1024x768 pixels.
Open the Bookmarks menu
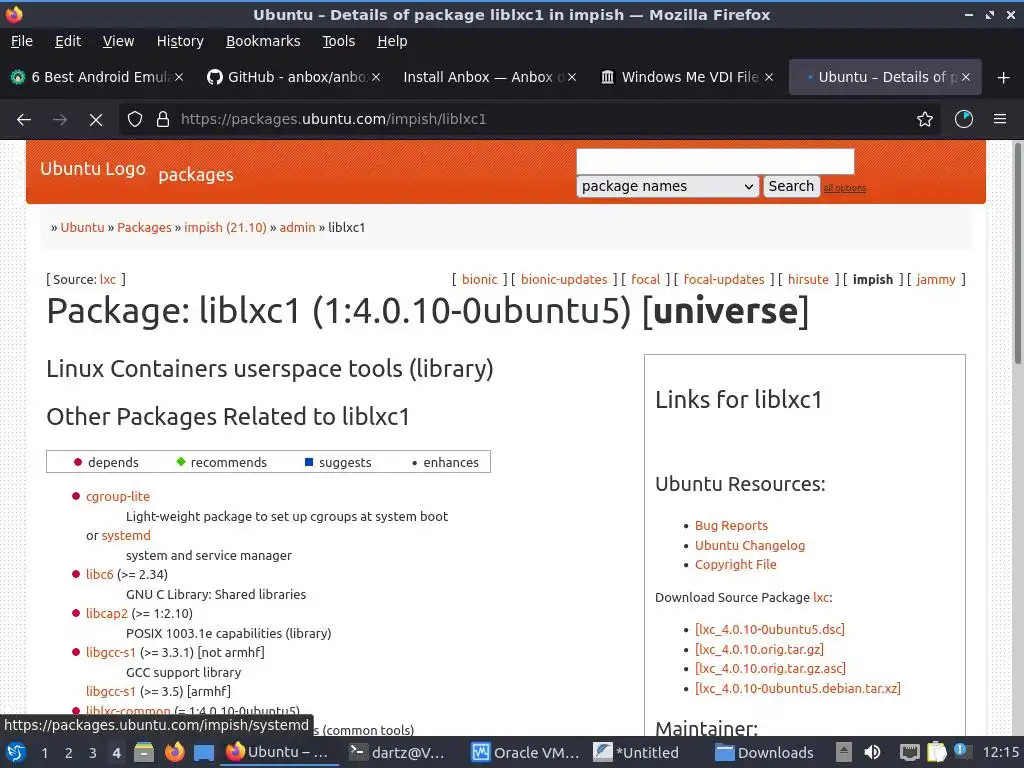point(263,41)
